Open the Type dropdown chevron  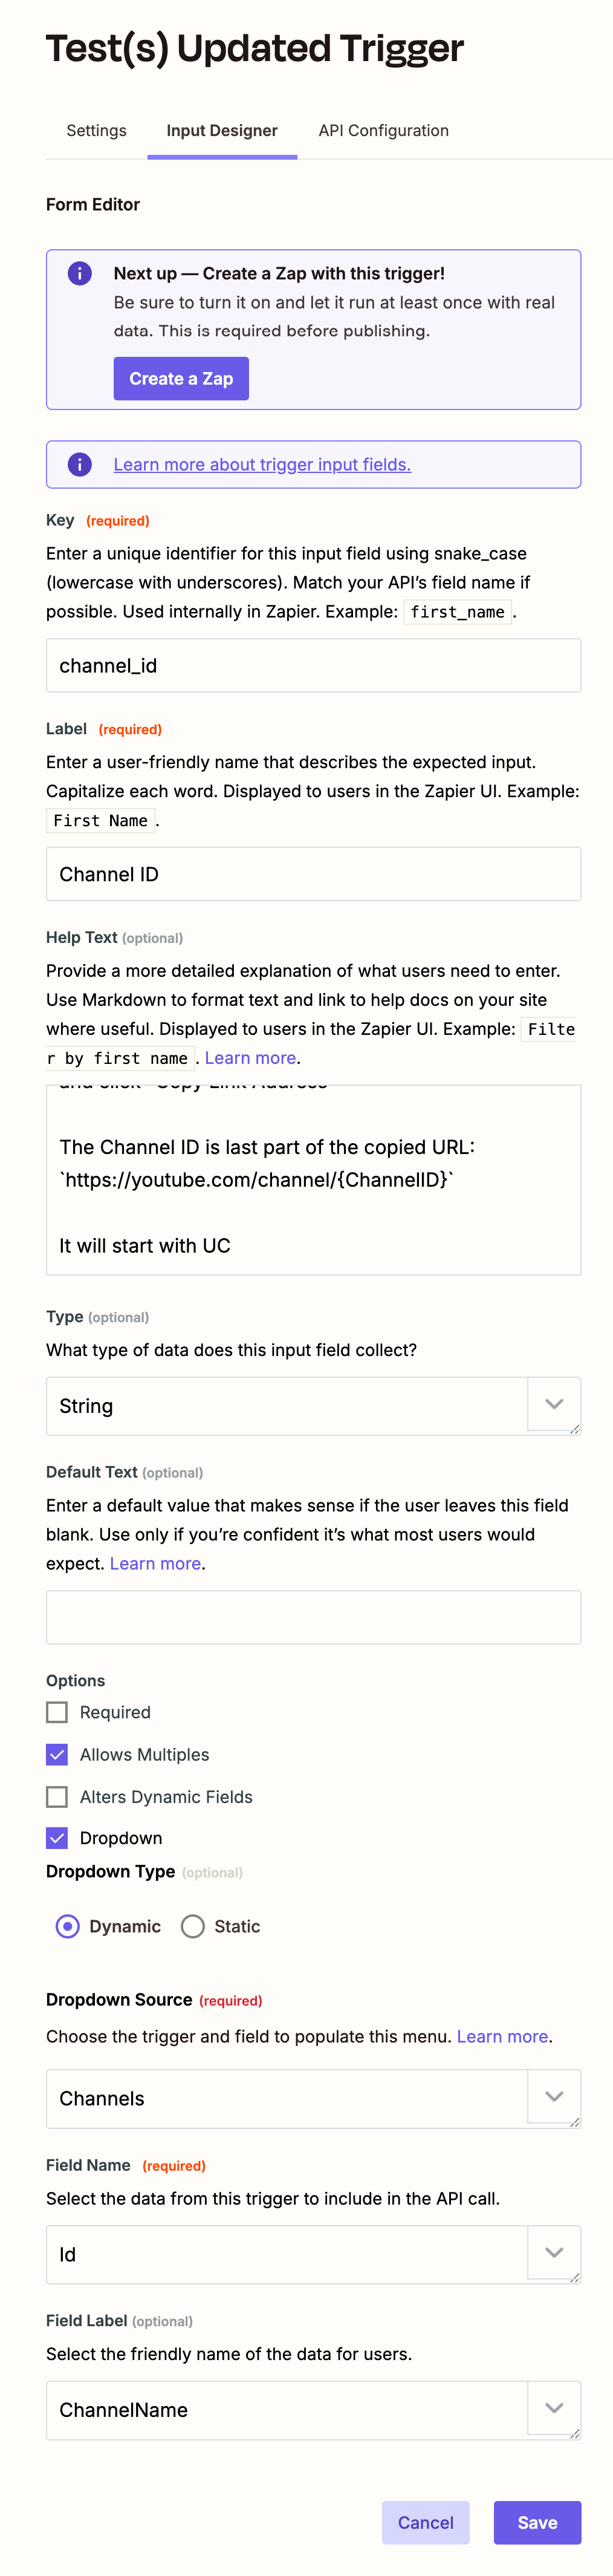pos(554,1404)
